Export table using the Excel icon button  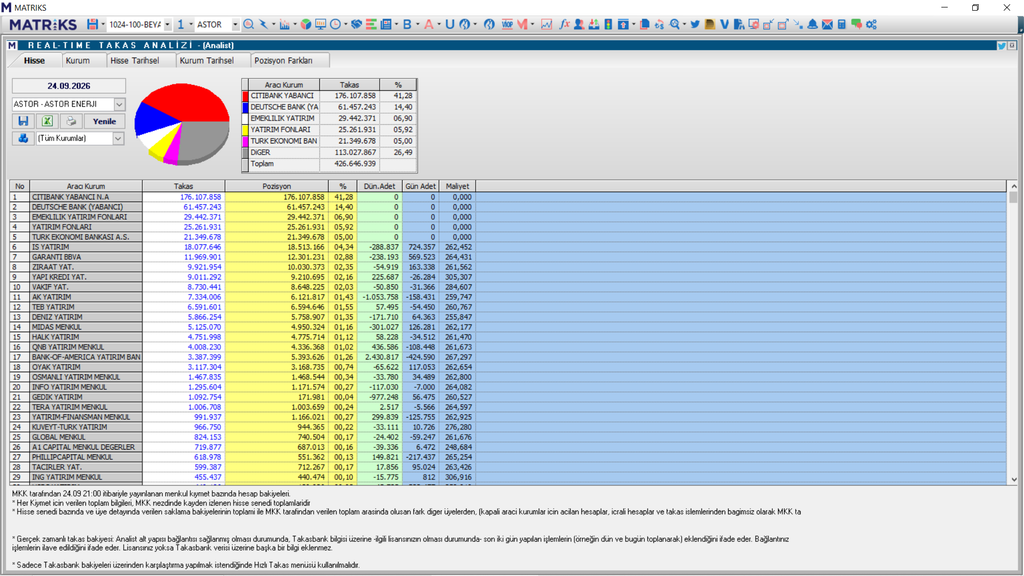tap(47, 121)
